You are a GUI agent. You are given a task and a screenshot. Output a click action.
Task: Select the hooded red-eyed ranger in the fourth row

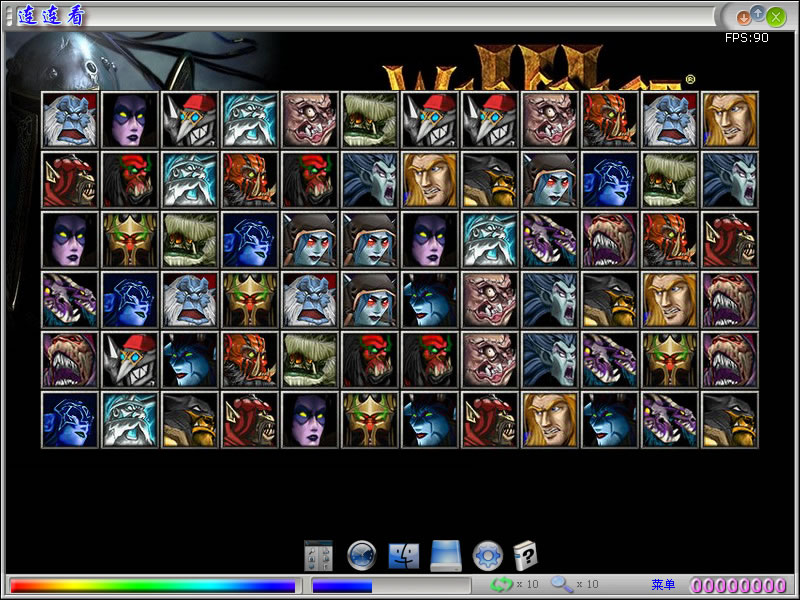point(370,300)
